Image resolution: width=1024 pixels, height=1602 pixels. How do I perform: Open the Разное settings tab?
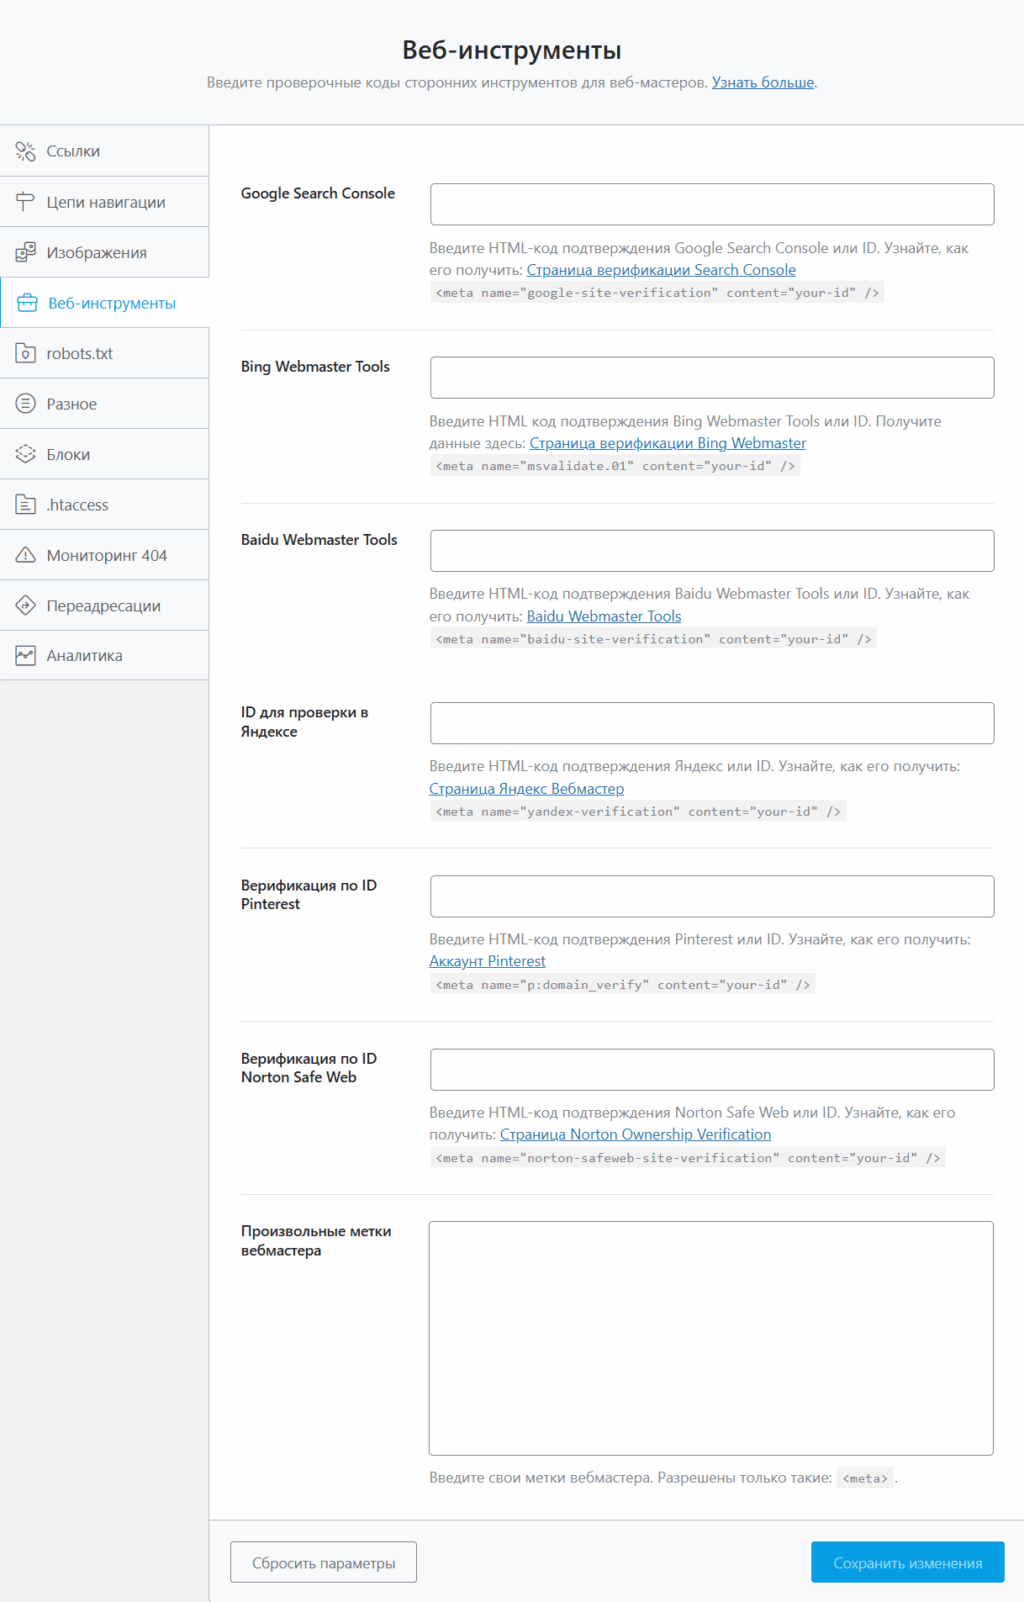coord(72,404)
